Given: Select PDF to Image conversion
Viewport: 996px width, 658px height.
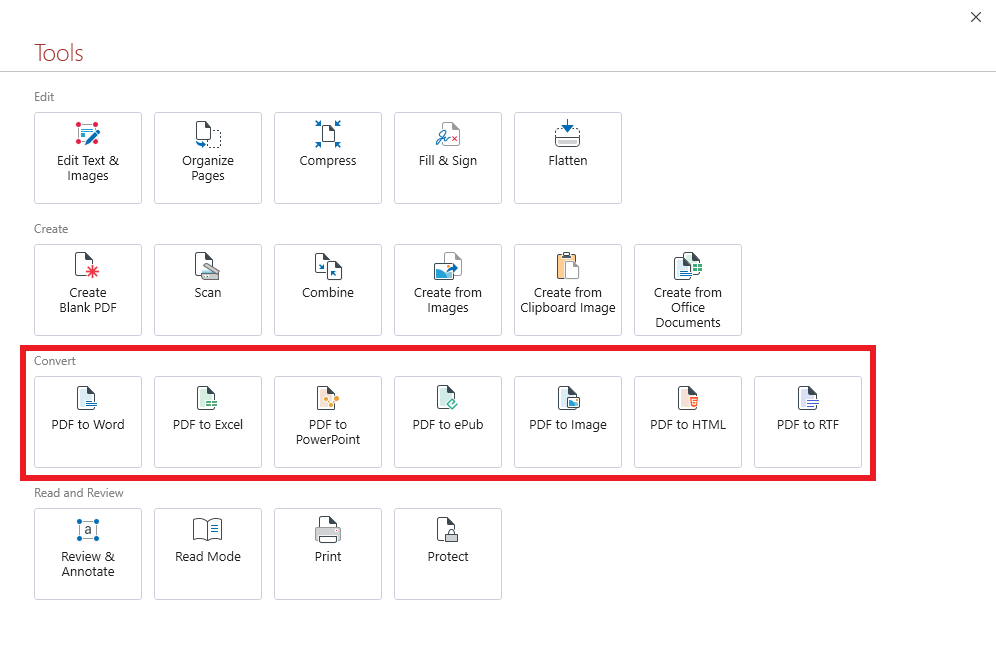Looking at the screenshot, I should (568, 422).
